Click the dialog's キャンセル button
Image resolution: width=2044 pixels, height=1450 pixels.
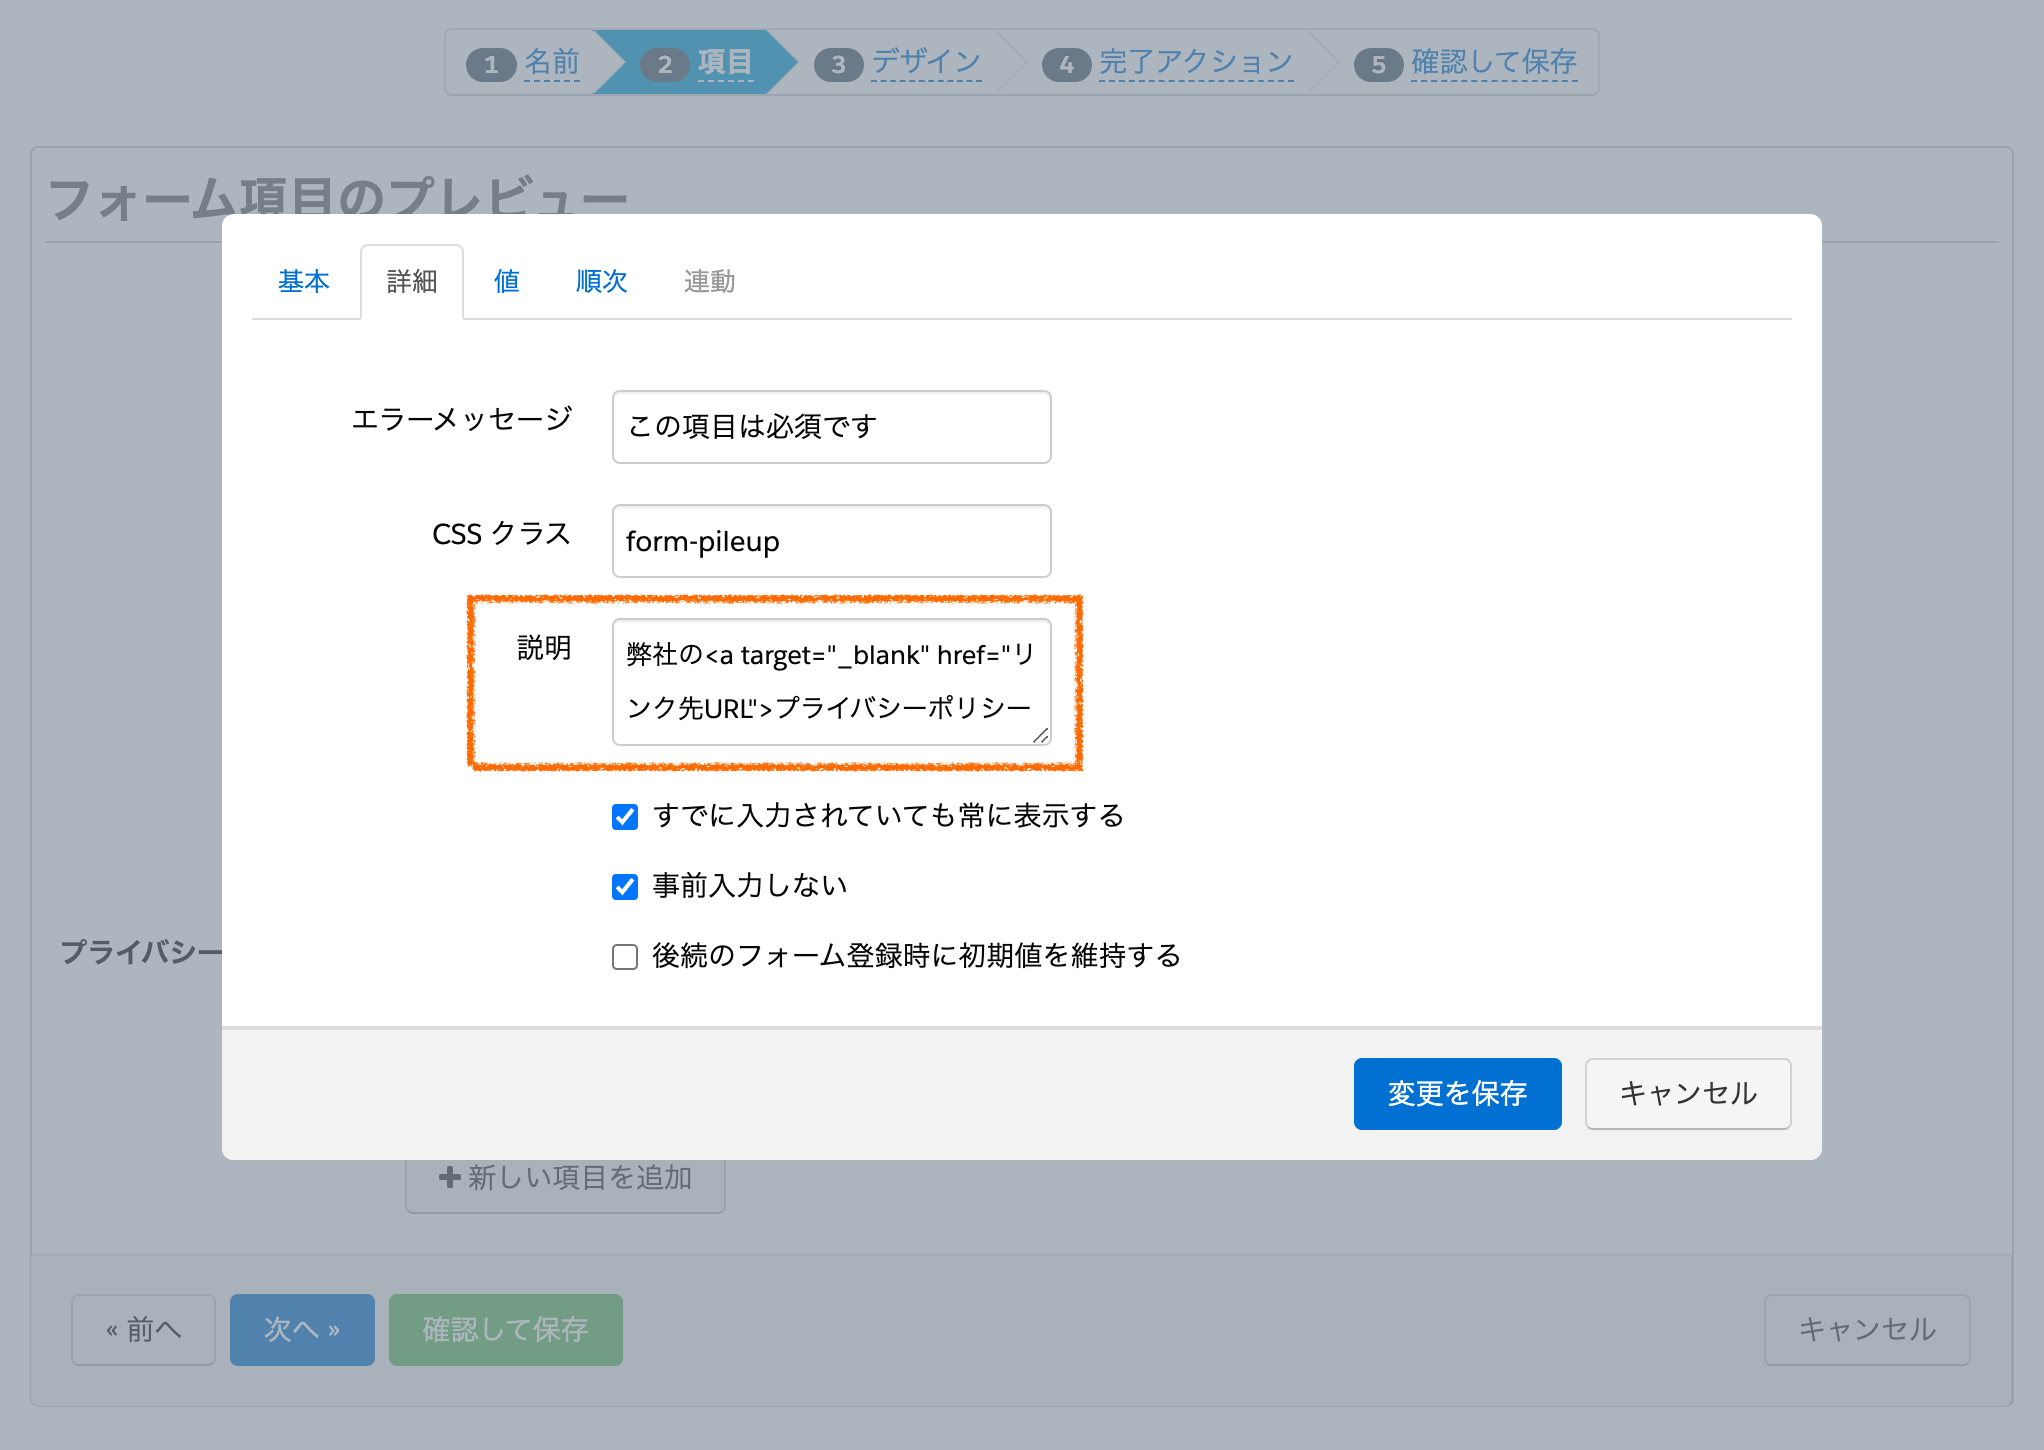pyautogui.click(x=1688, y=1094)
